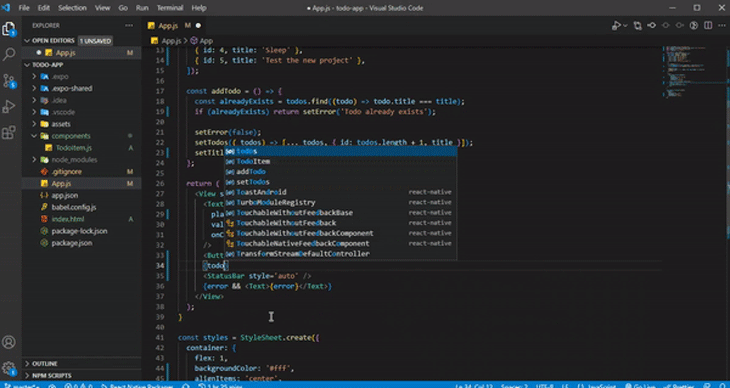Screen dimensions: 730x388
Task: Open the dropdown arrow beside the run icon
Action: click(625, 26)
